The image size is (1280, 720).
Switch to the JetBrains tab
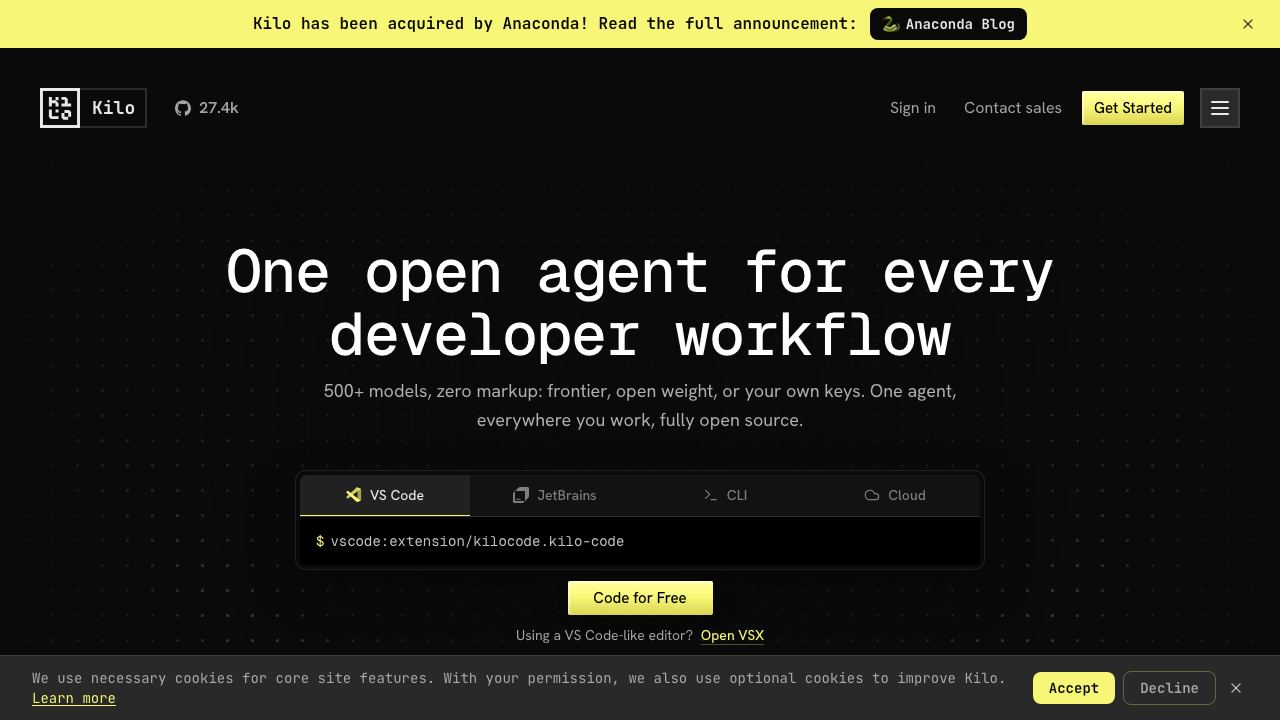pos(555,495)
